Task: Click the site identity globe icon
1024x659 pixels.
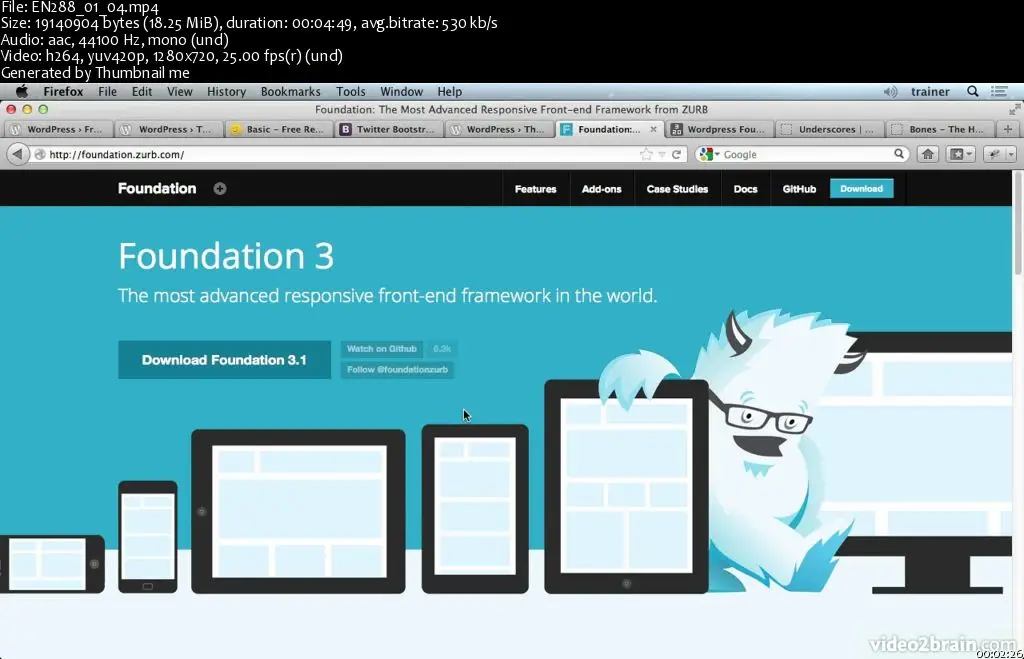Action: 40,155
